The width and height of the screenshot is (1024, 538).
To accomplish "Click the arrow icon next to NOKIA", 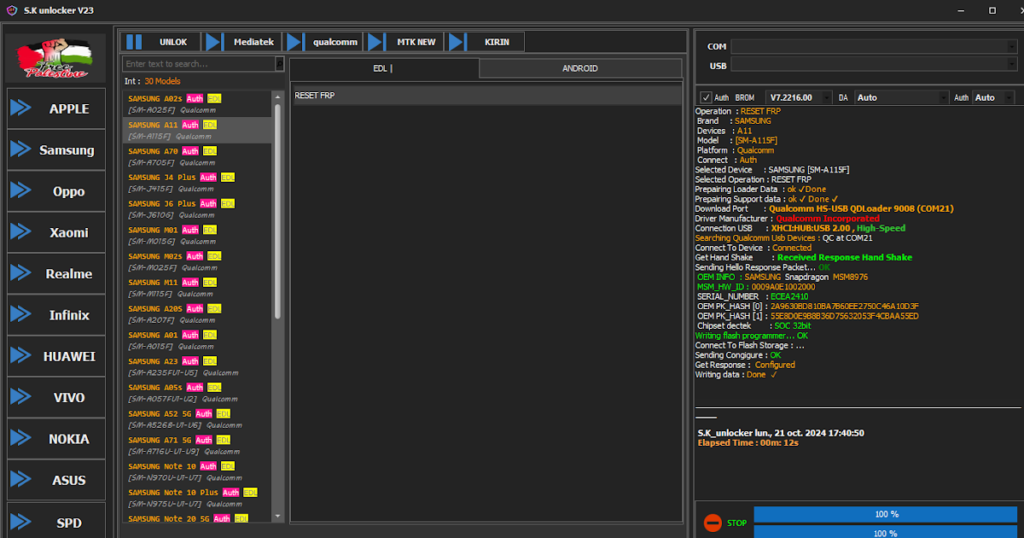I will click(21, 438).
